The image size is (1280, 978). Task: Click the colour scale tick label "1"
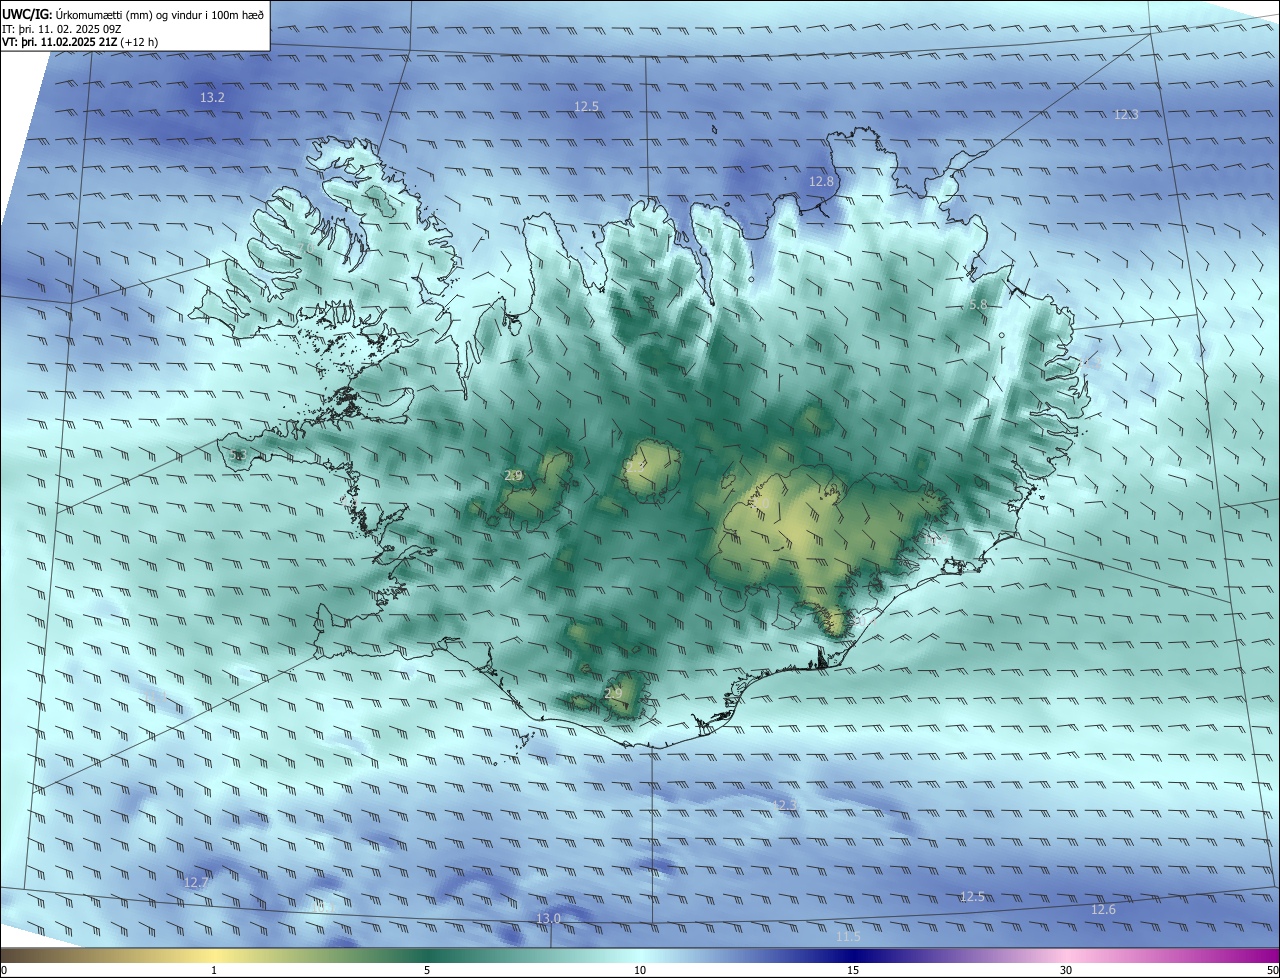point(214,970)
